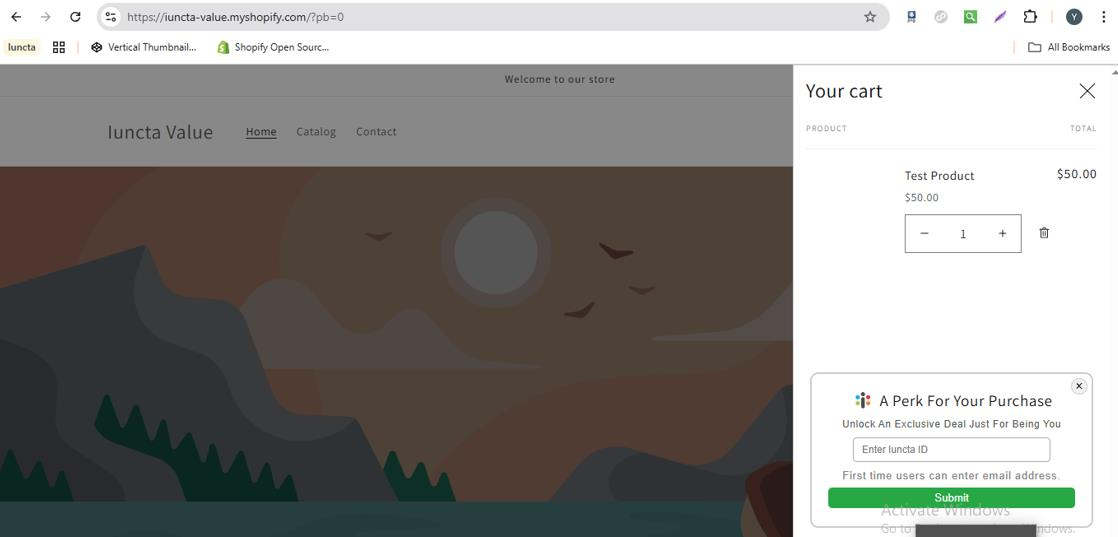Image resolution: width=1118 pixels, height=537 pixels.
Task: Bookmark this page with the star icon
Action: point(869,17)
